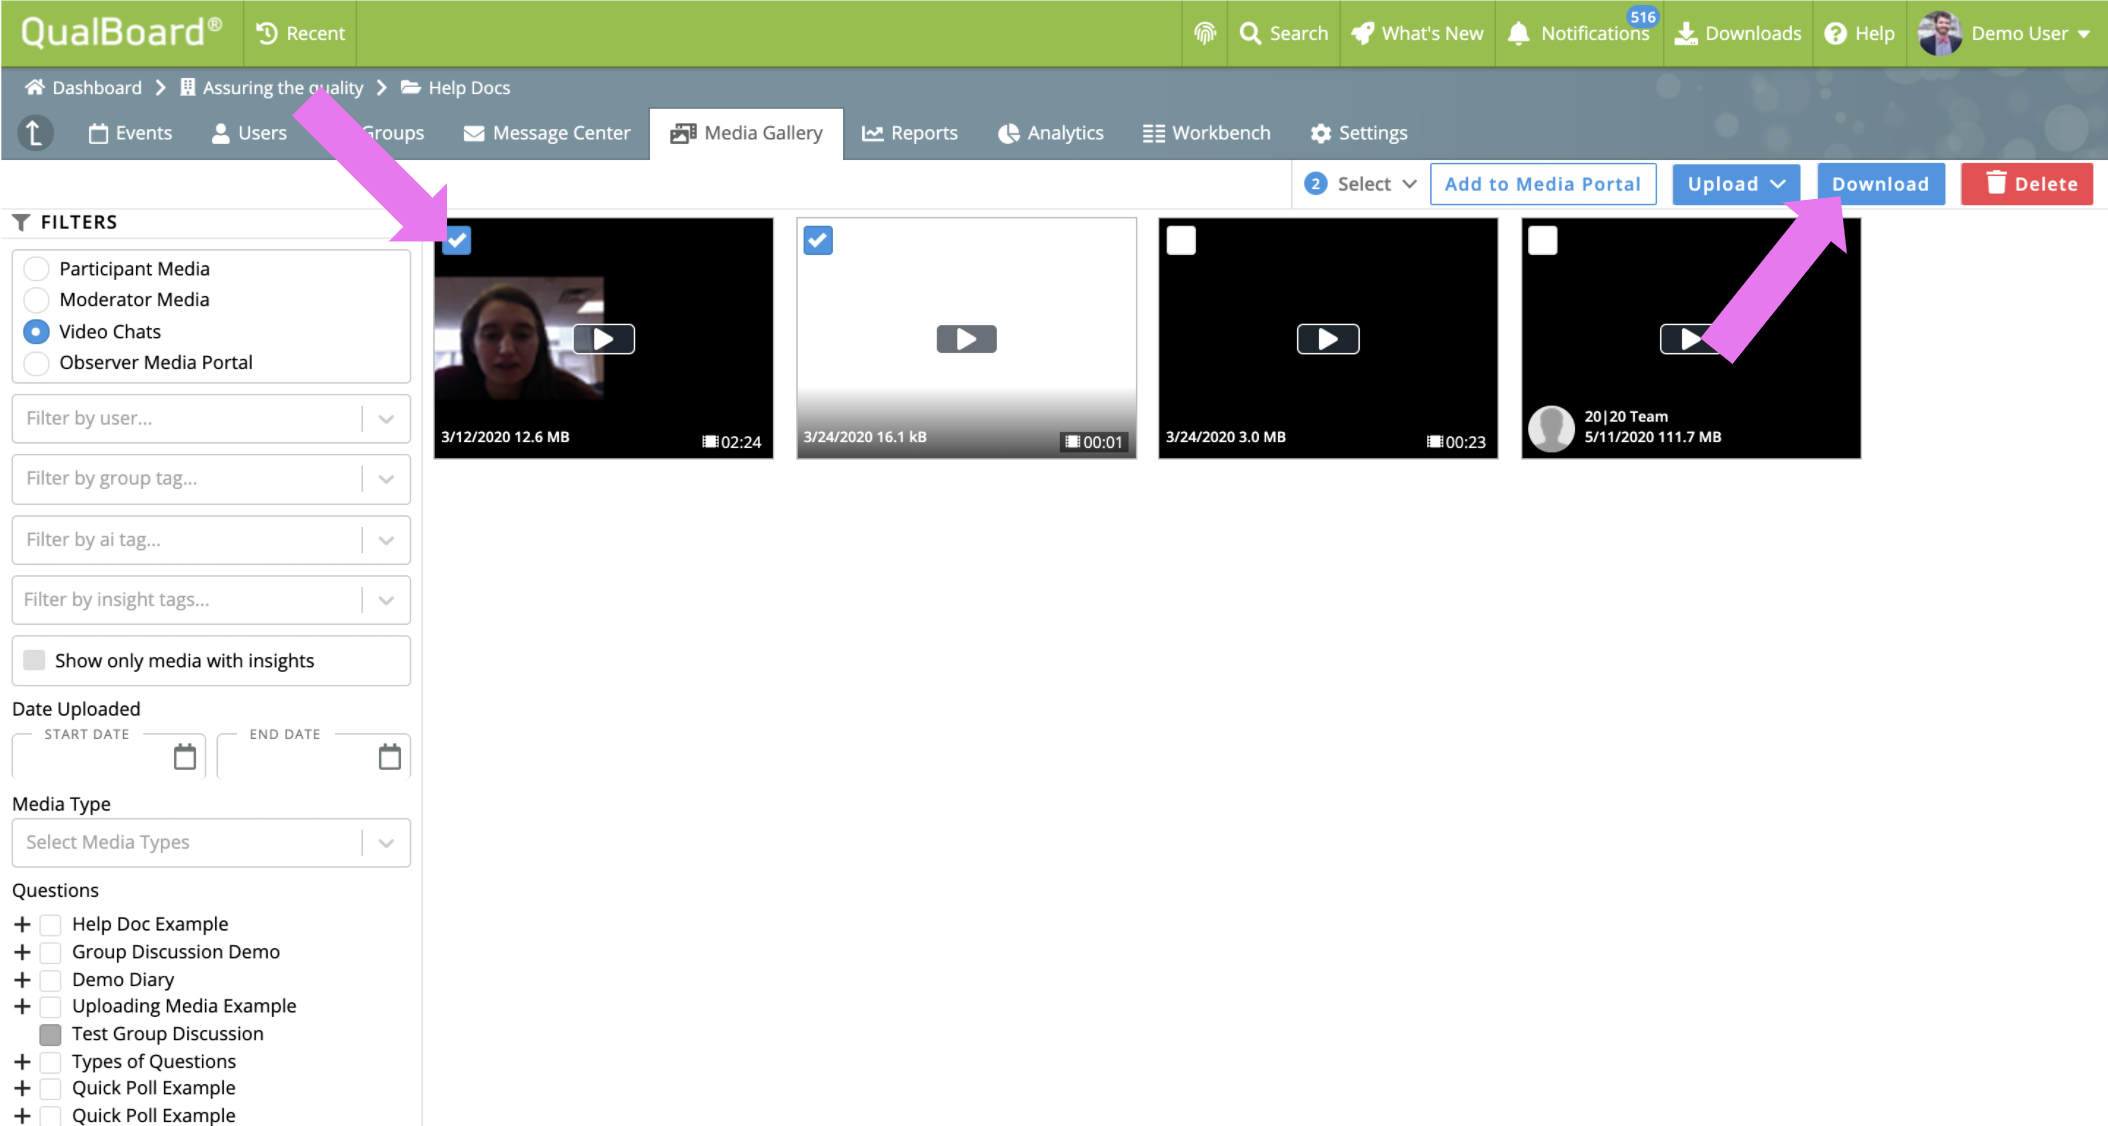Expand the Demo Diary question tree
Image resolution: width=2108 pixels, height=1126 pixels.
(22, 979)
